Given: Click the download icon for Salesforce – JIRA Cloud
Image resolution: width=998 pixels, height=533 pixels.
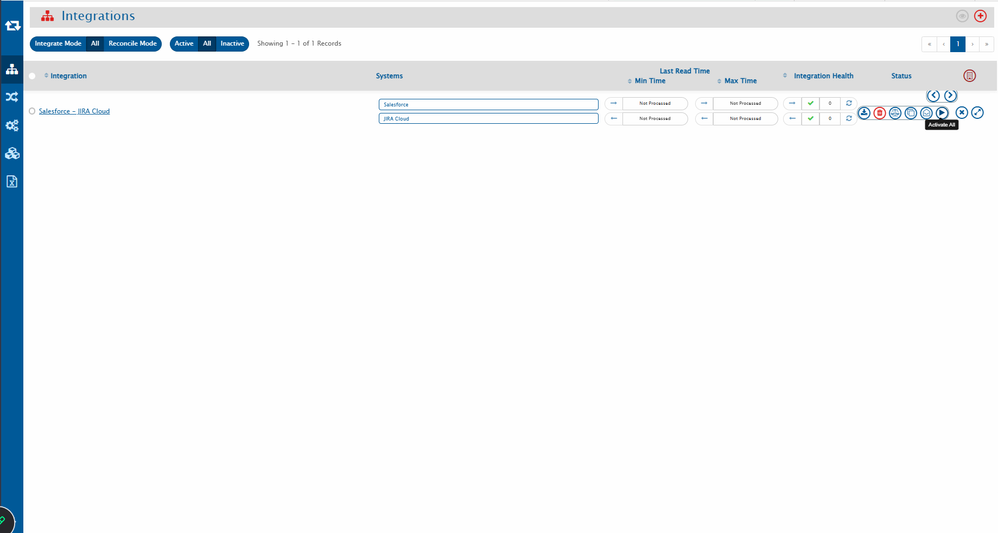Looking at the screenshot, I should click(x=864, y=113).
